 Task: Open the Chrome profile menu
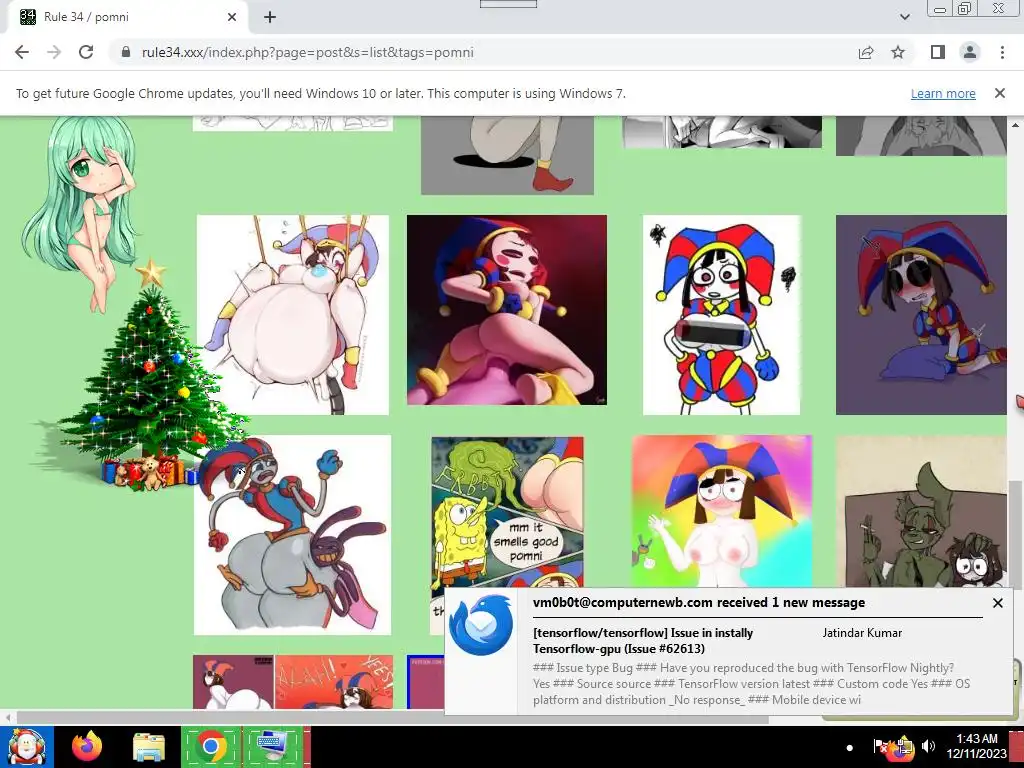(x=970, y=52)
